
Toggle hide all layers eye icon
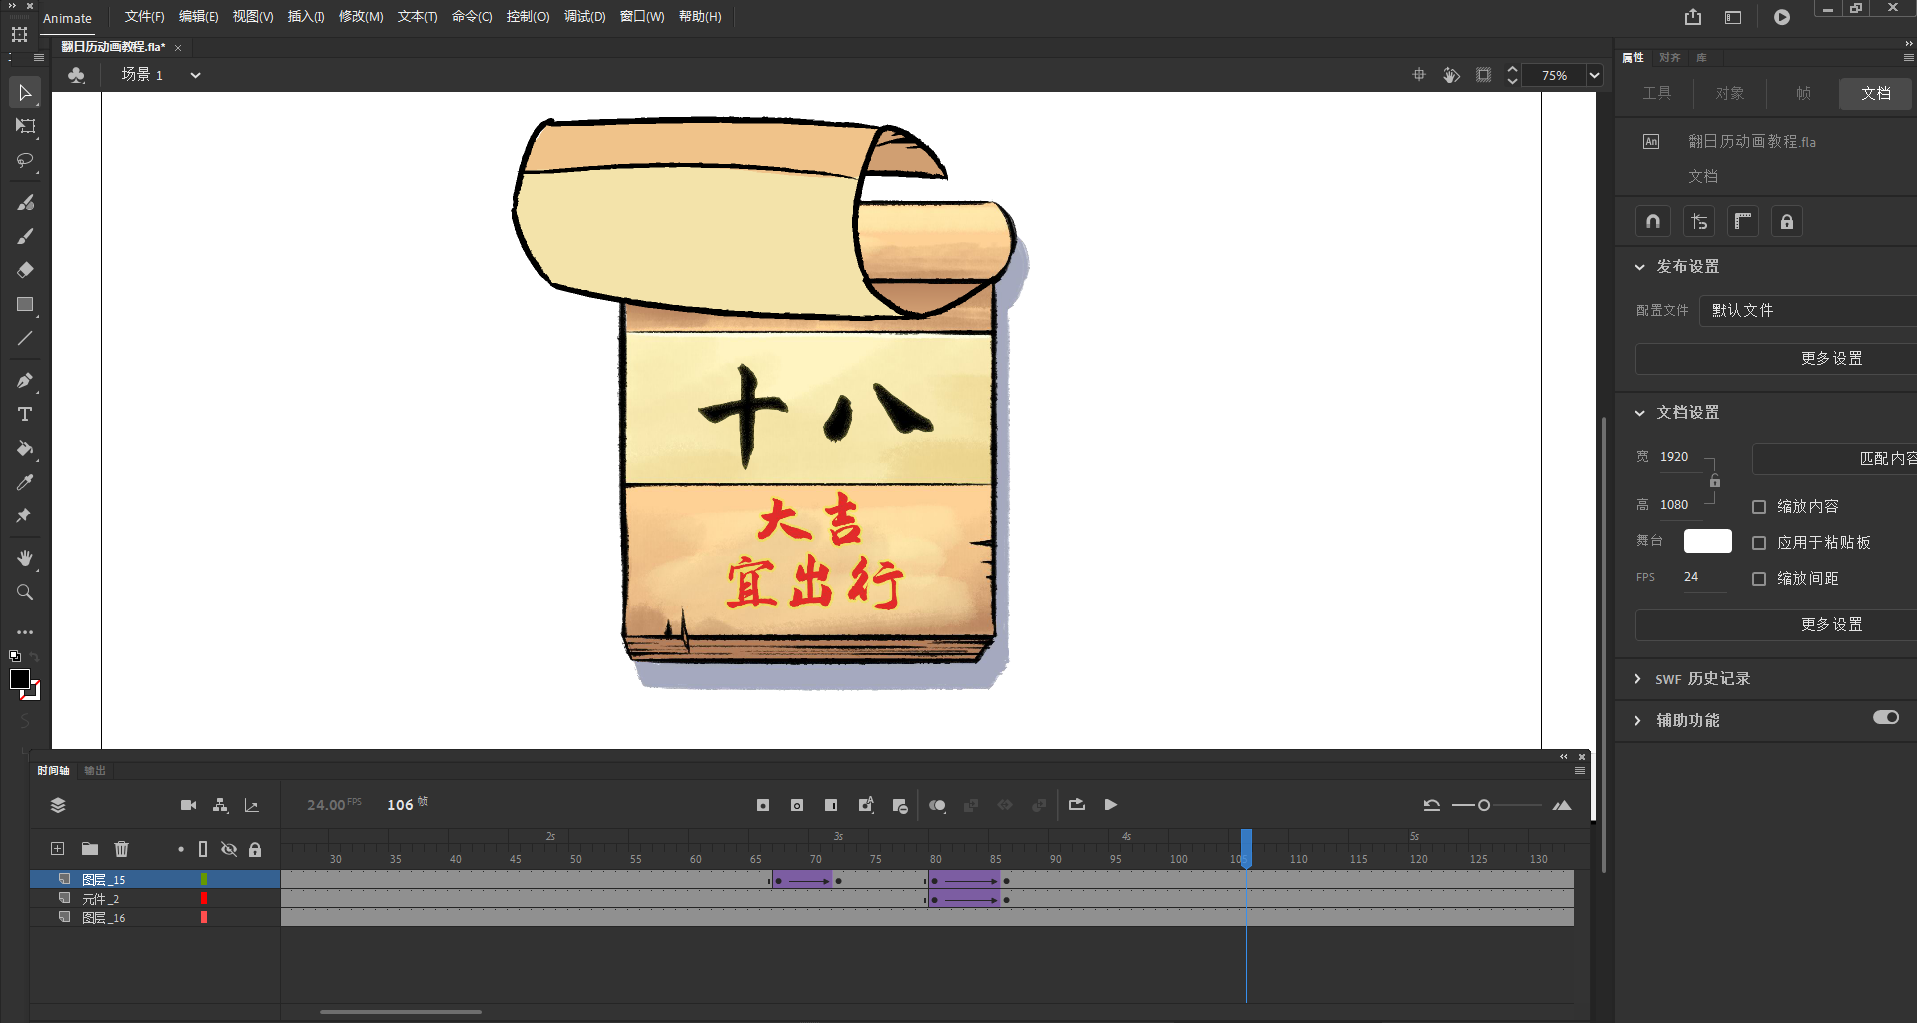click(x=229, y=849)
